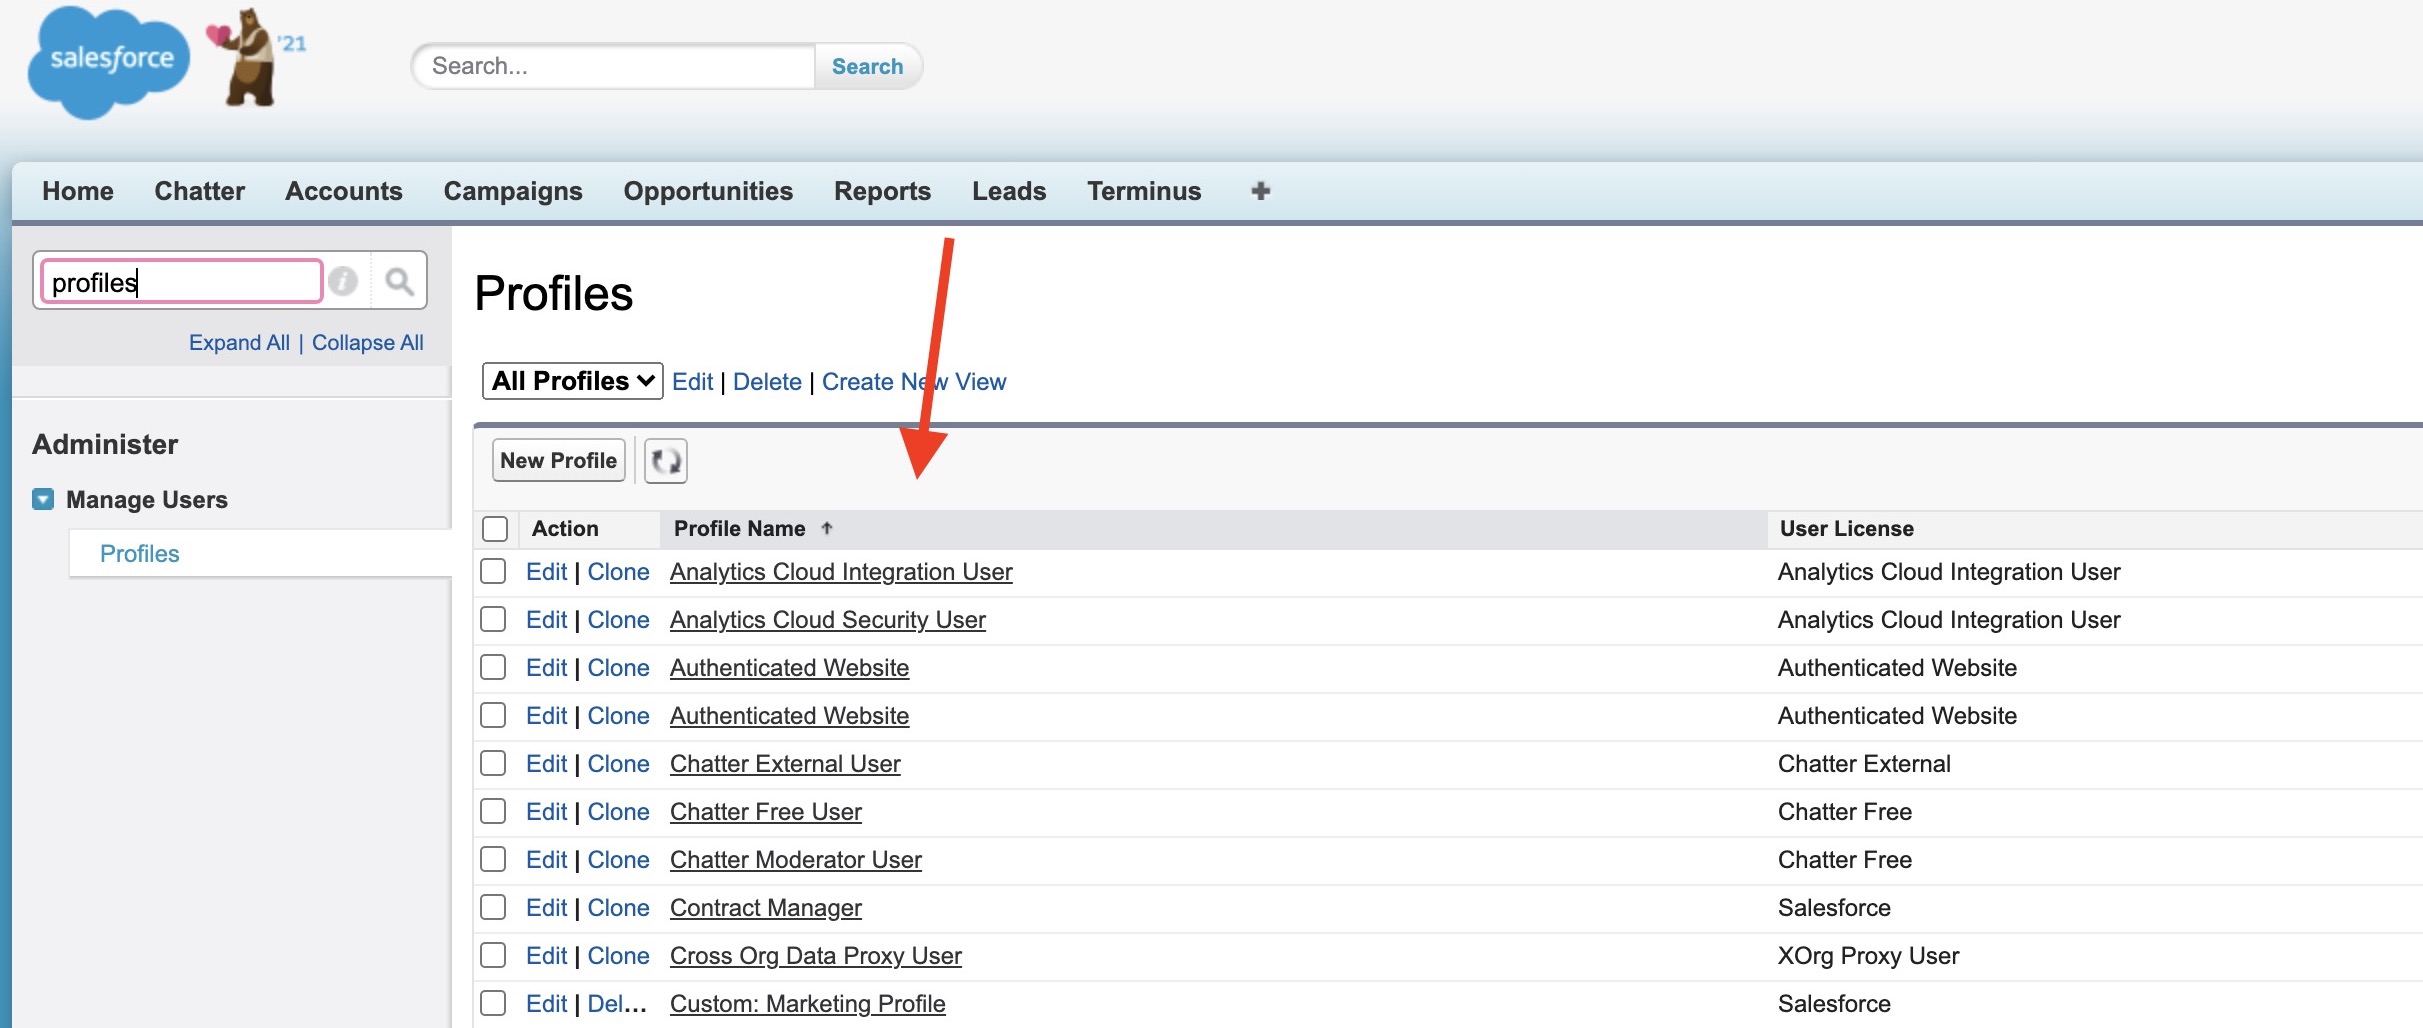Click the Manage Users tree label
Image resolution: width=2423 pixels, height=1028 pixels.
click(147, 500)
